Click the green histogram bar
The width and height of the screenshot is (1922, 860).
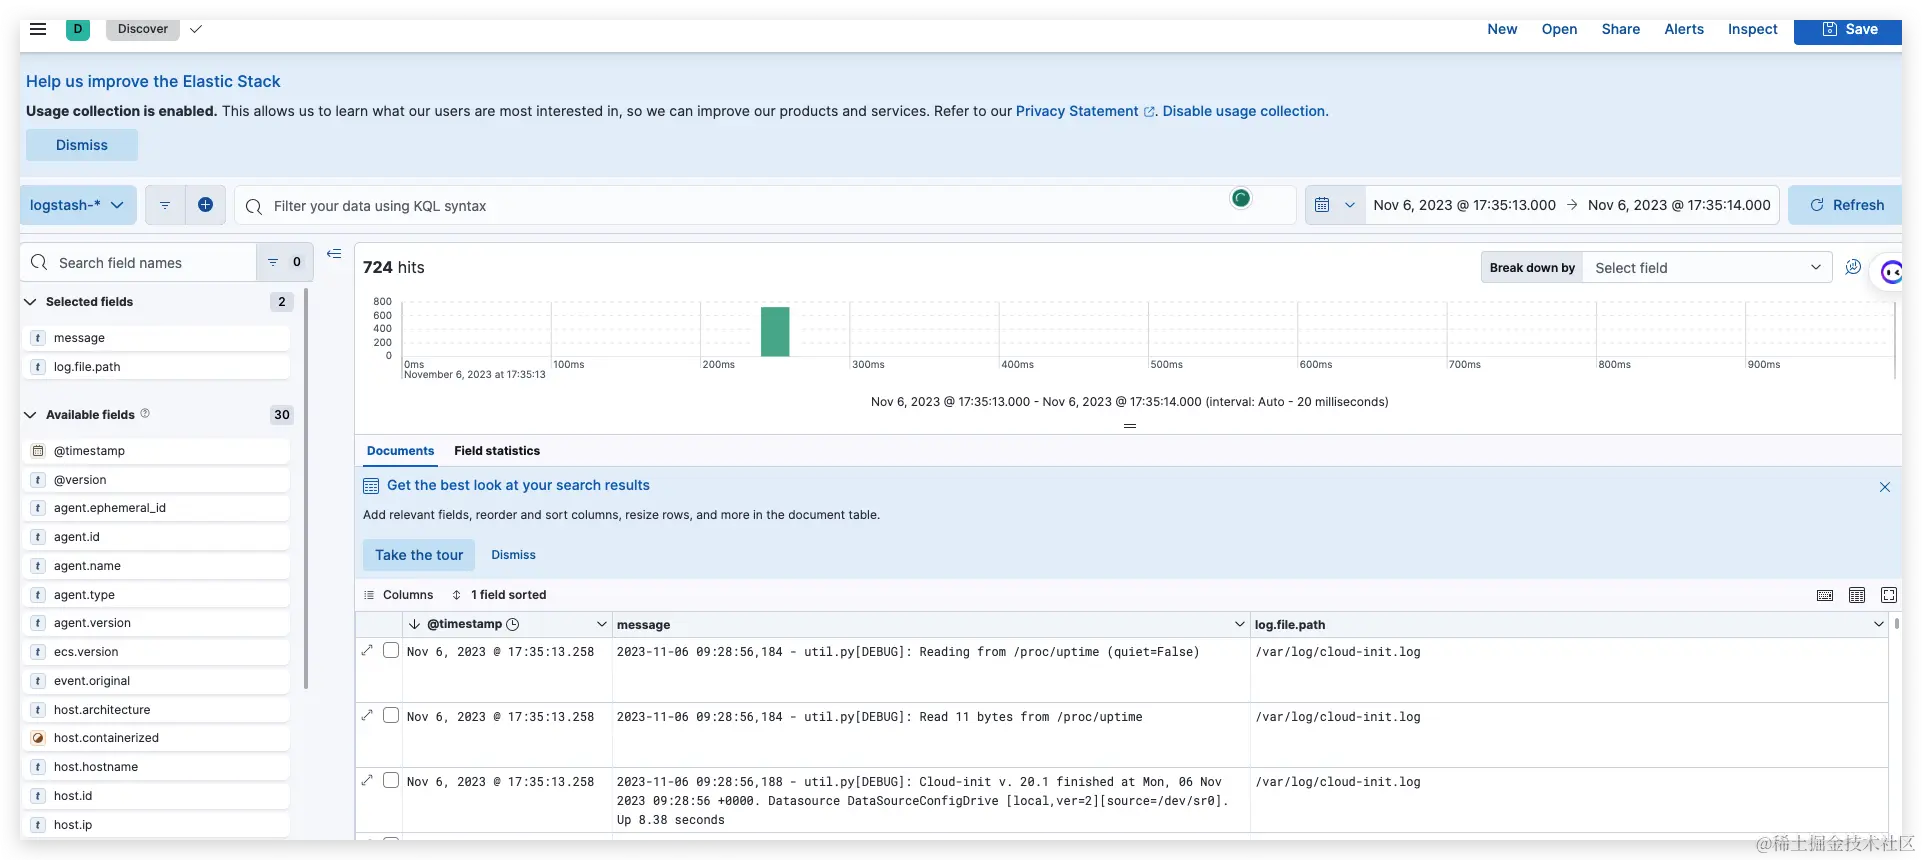(775, 331)
